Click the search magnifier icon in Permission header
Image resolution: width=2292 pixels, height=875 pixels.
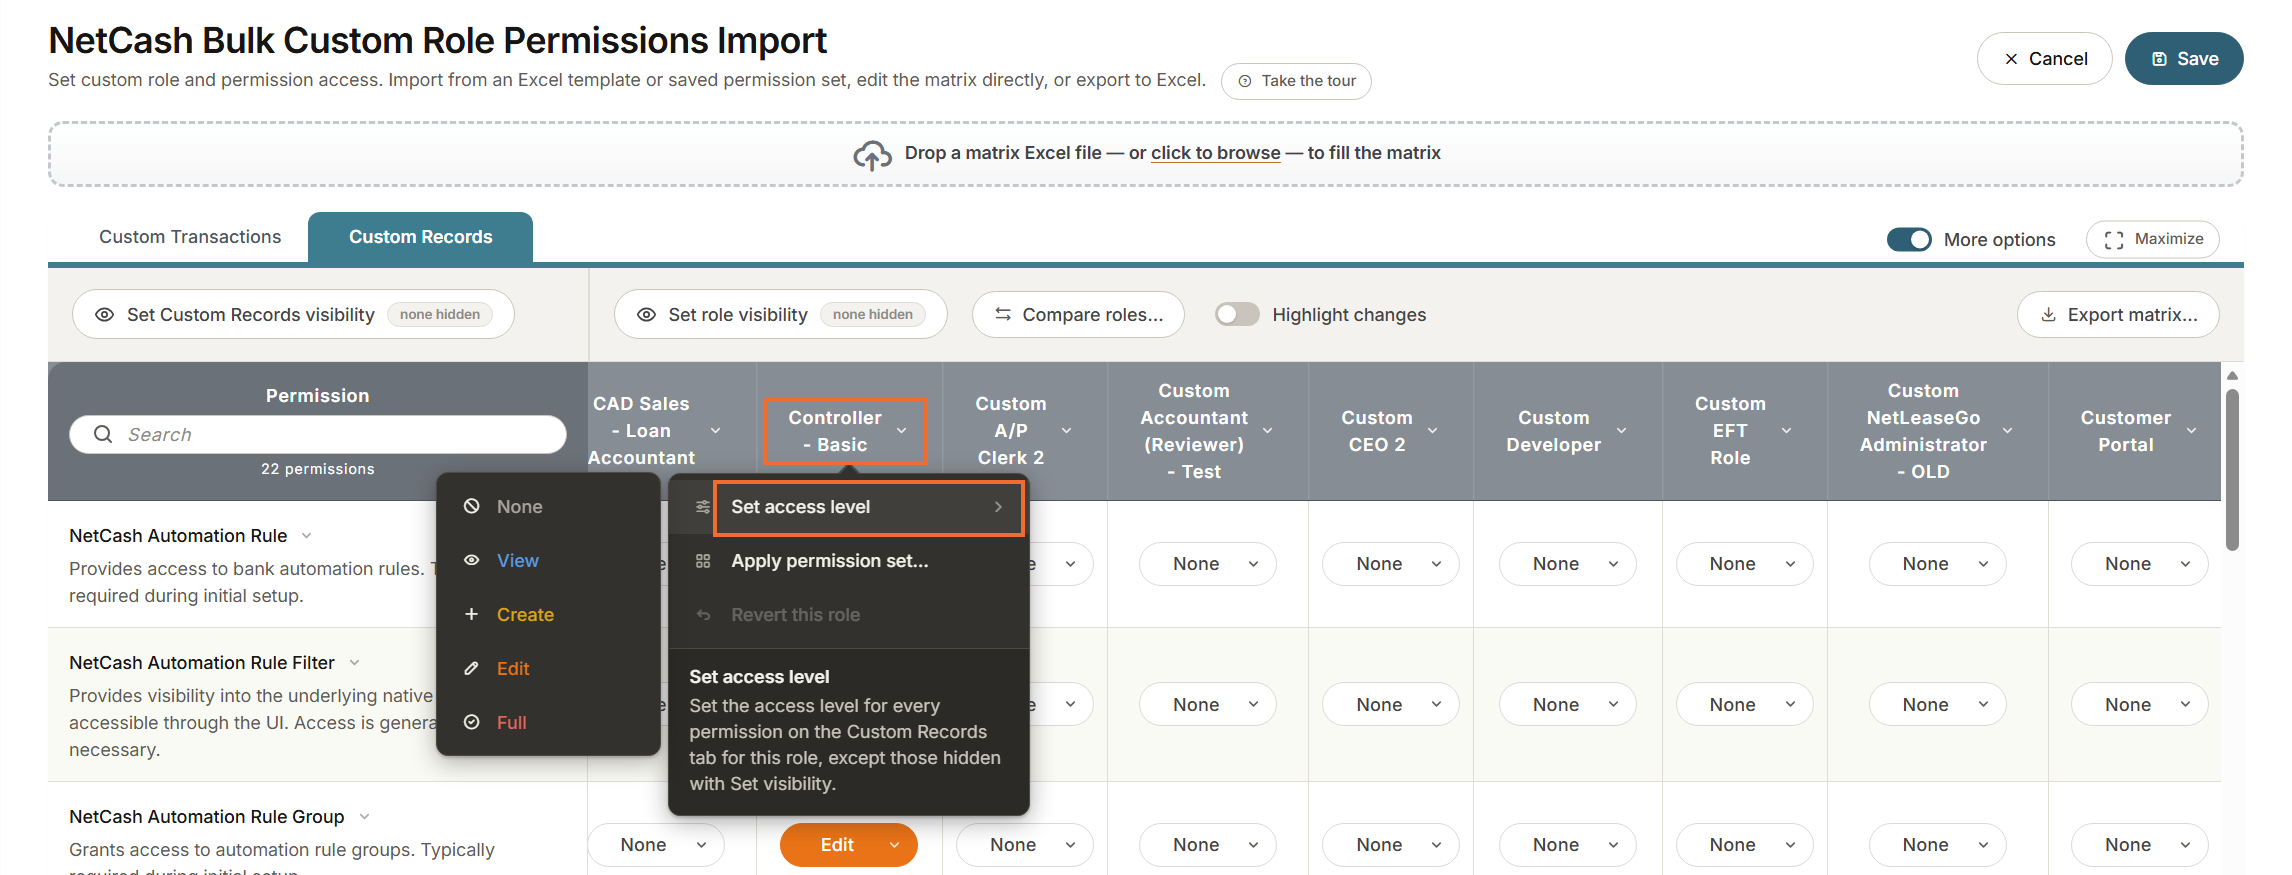pyautogui.click(x=103, y=434)
